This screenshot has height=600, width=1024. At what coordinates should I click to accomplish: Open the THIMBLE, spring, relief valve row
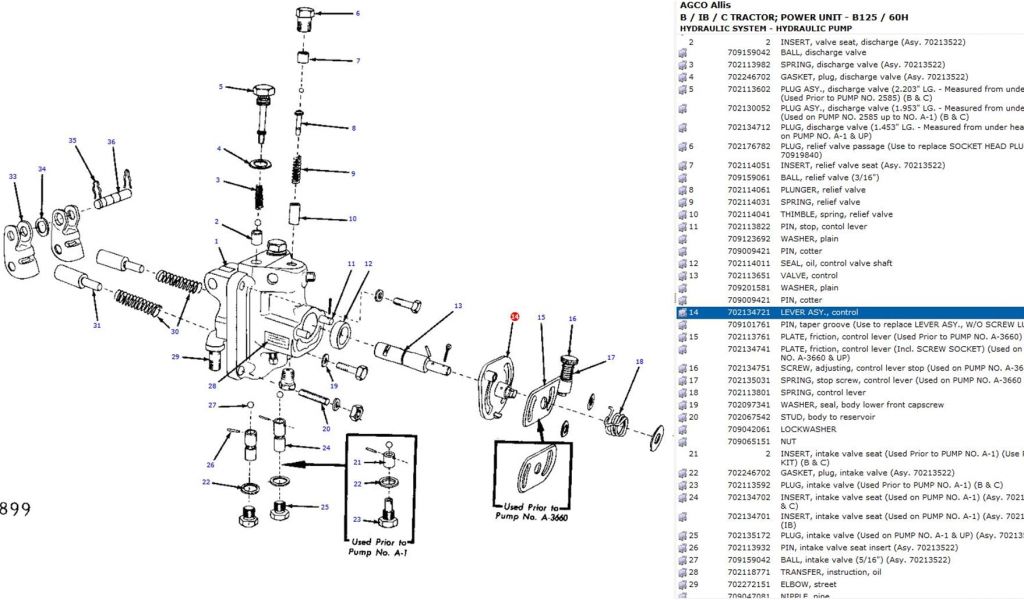[x=836, y=214]
